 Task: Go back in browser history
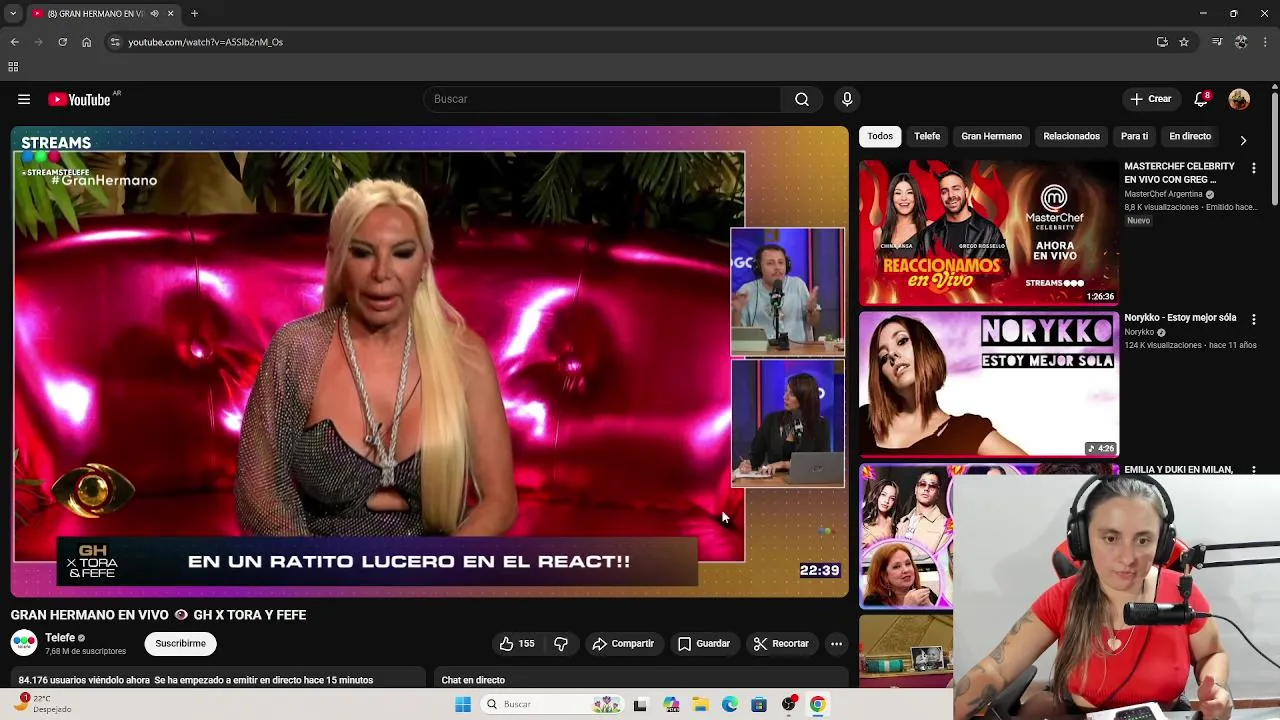(14, 42)
